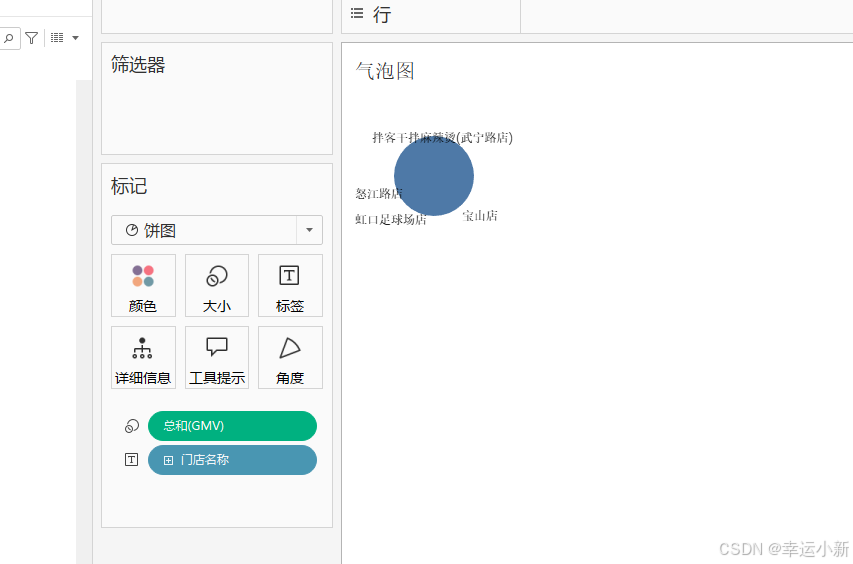853x564 pixels.
Task: Click the 怒江路店 label
Action: 379,194
